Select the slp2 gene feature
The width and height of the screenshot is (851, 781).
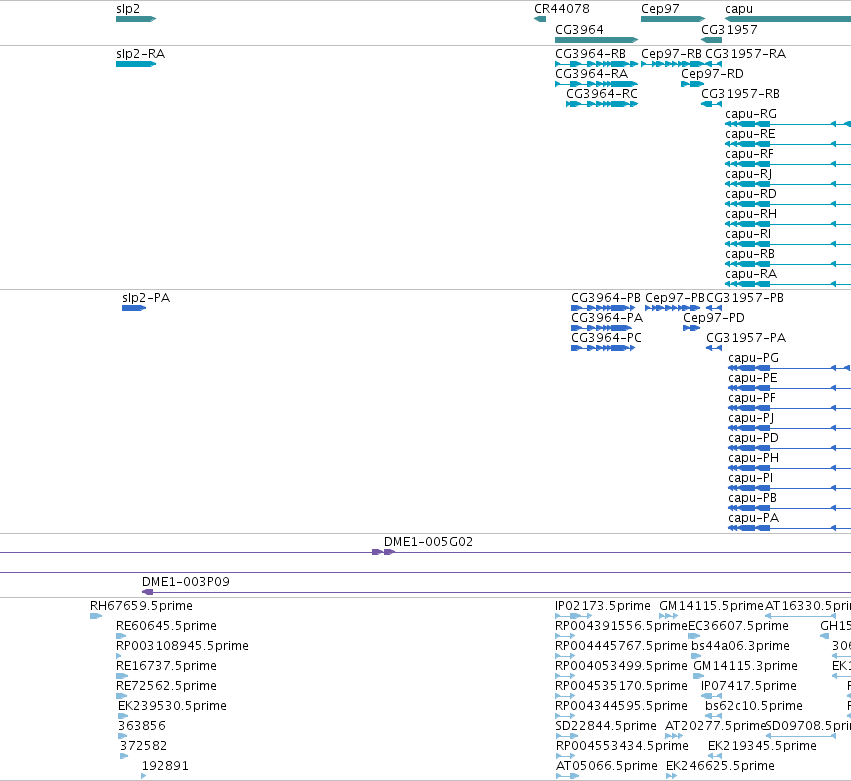click(x=136, y=19)
